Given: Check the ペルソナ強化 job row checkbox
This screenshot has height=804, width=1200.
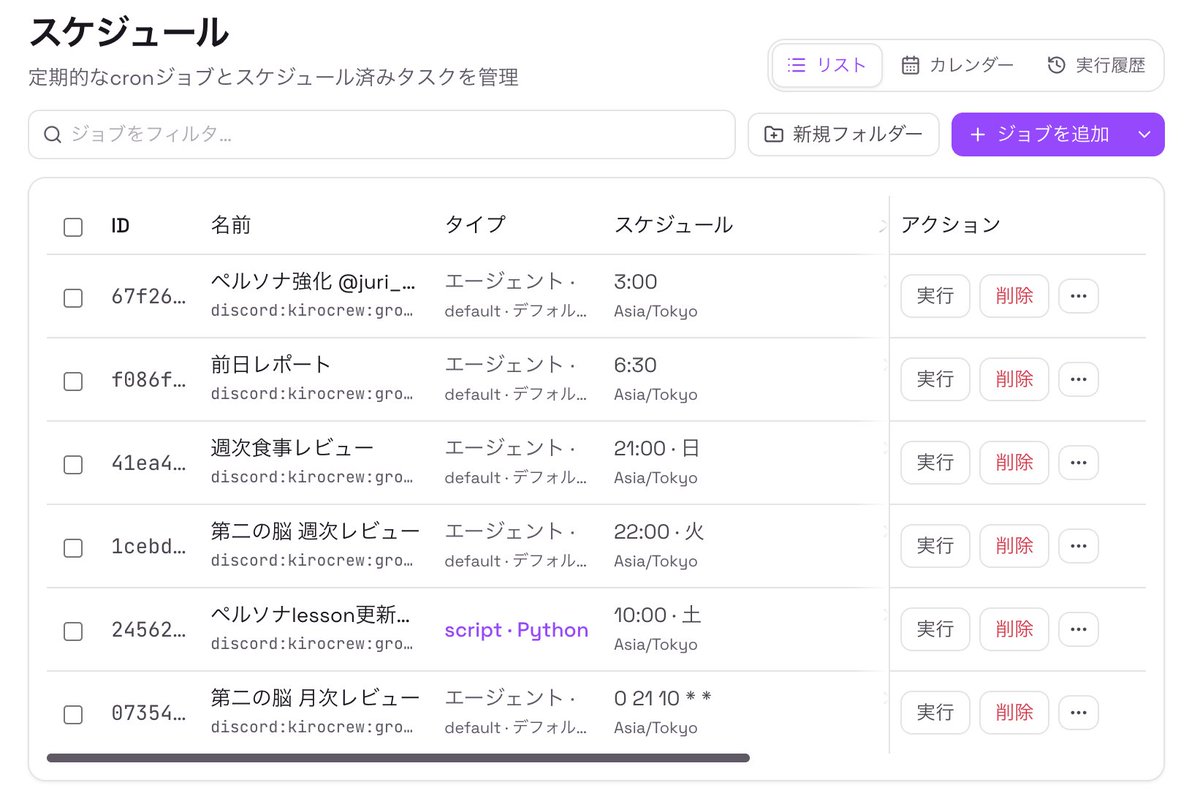Looking at the screenshot, I should [73, 298].
